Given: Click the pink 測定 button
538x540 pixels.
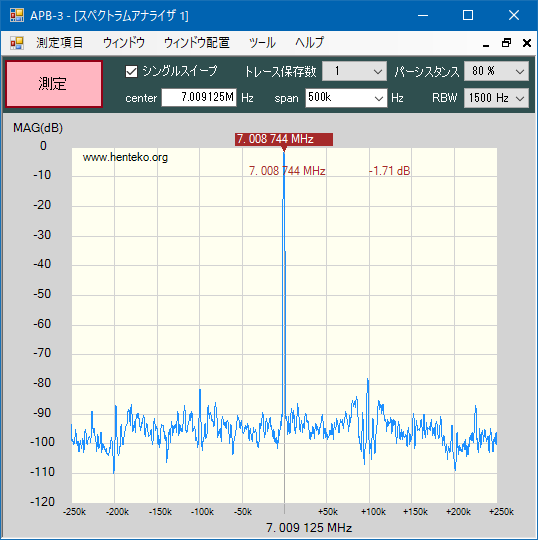Looking at the screenshot, I should click(54, 84).
